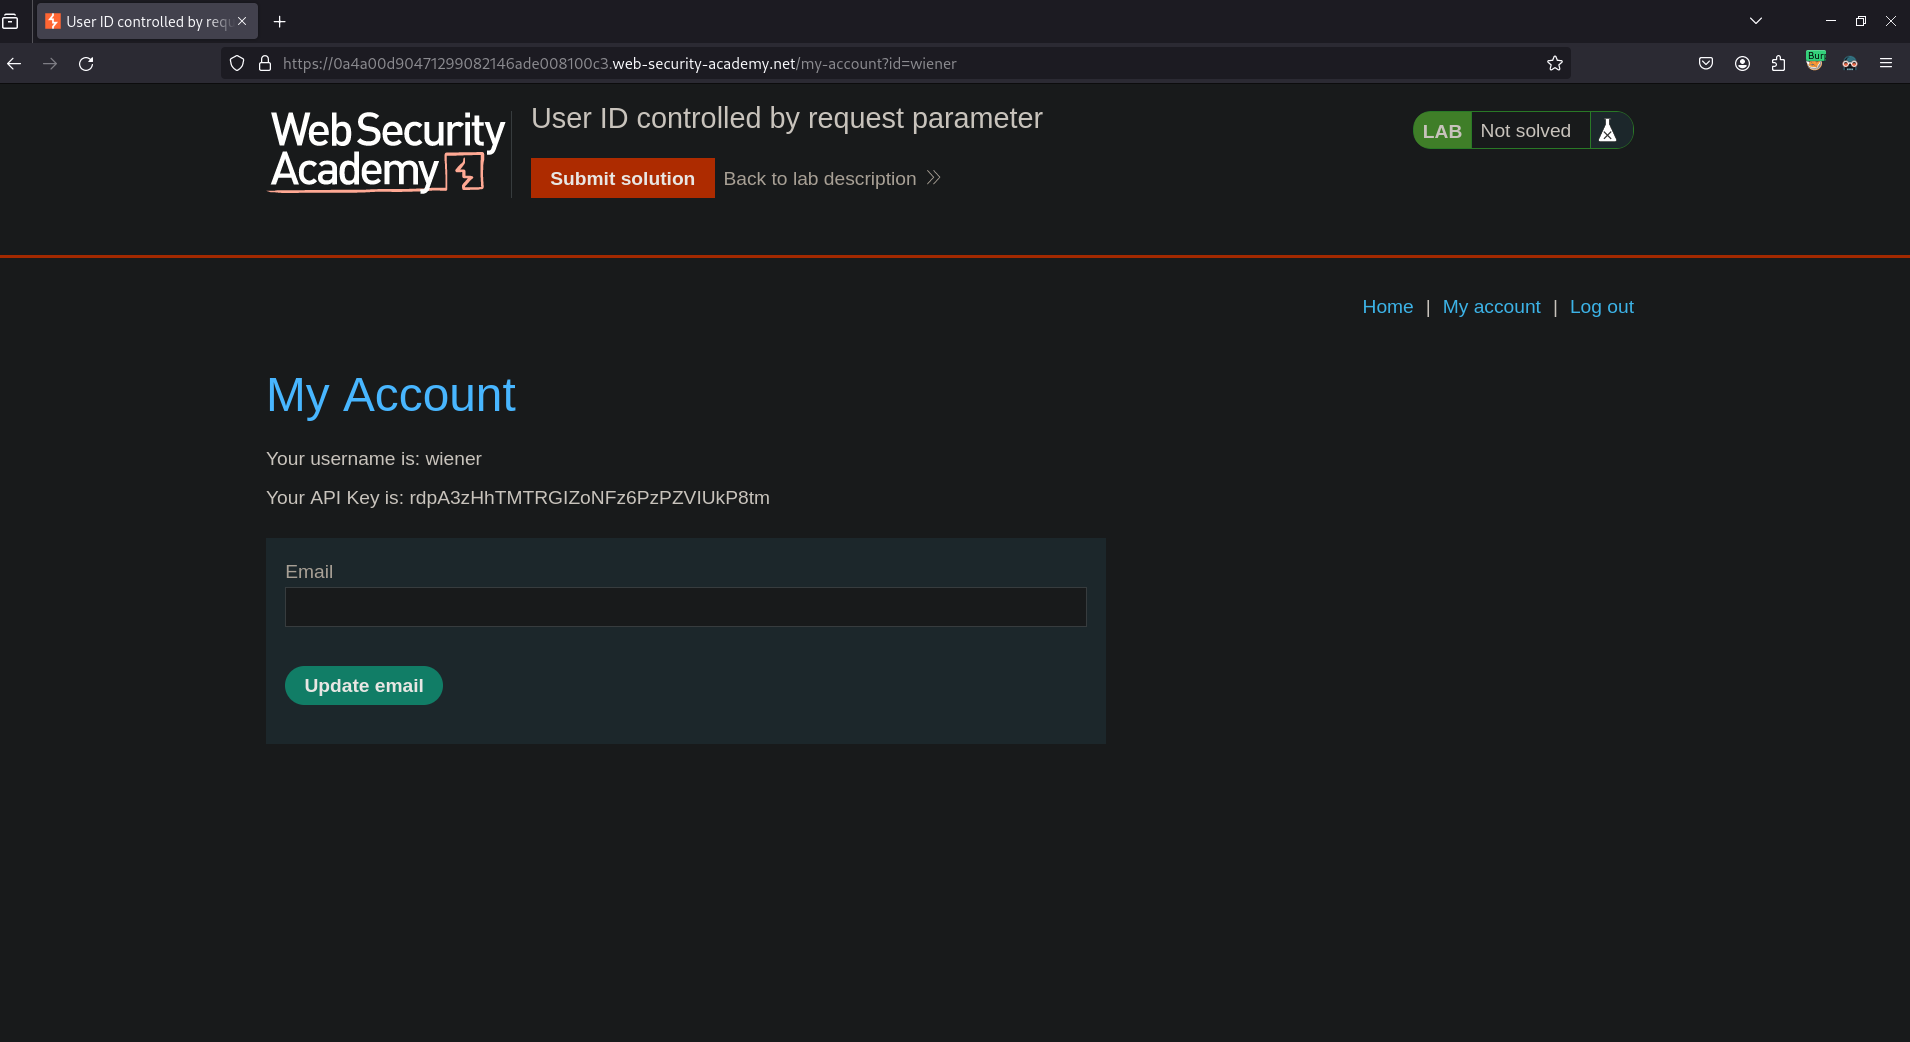
Task: Open a new browser tab
Action: (x=279, y=21)
